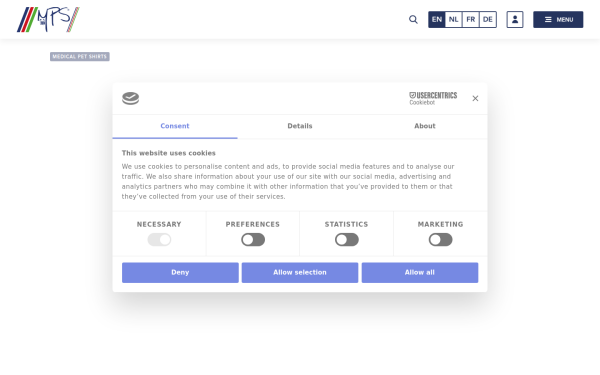600x375 pixels.
Task: Switch to the Details tab
Action: point(300,126)
